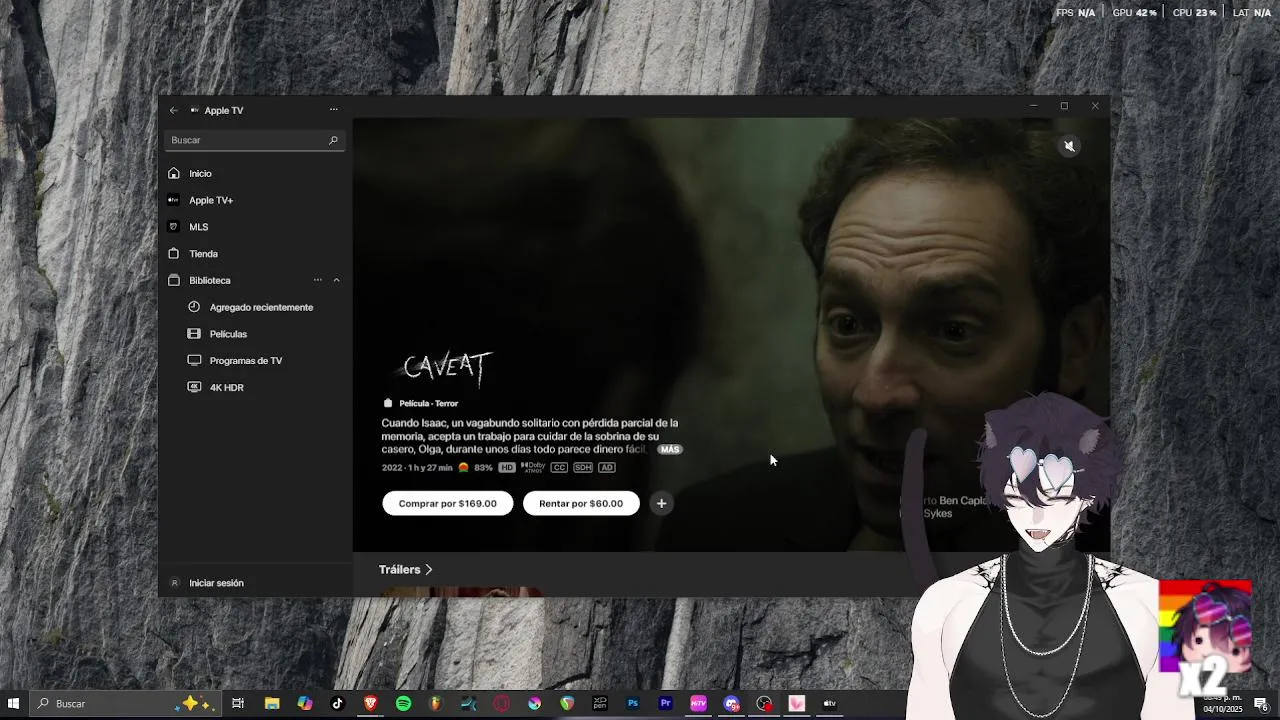The height and width of the screenshot is (720, 1280).
Task: Open Spotify from the taskbar
Action: [x=403, y=704]
